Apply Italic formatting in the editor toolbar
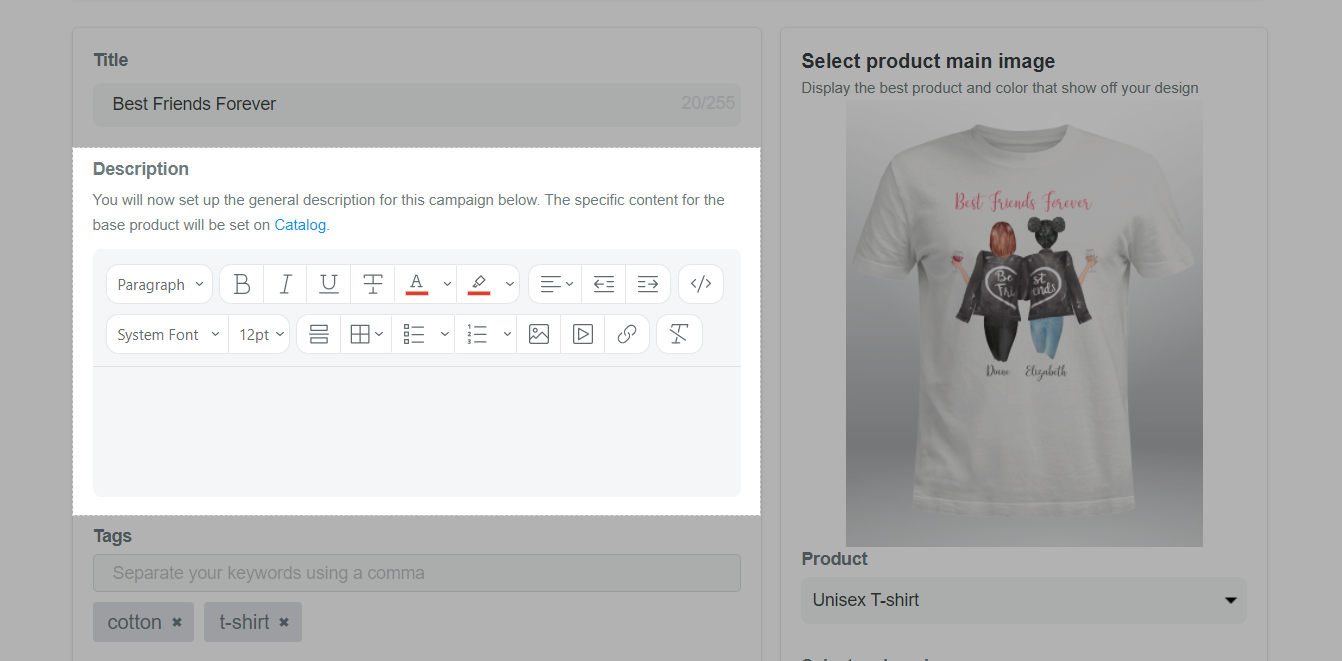 click(285, 285)
